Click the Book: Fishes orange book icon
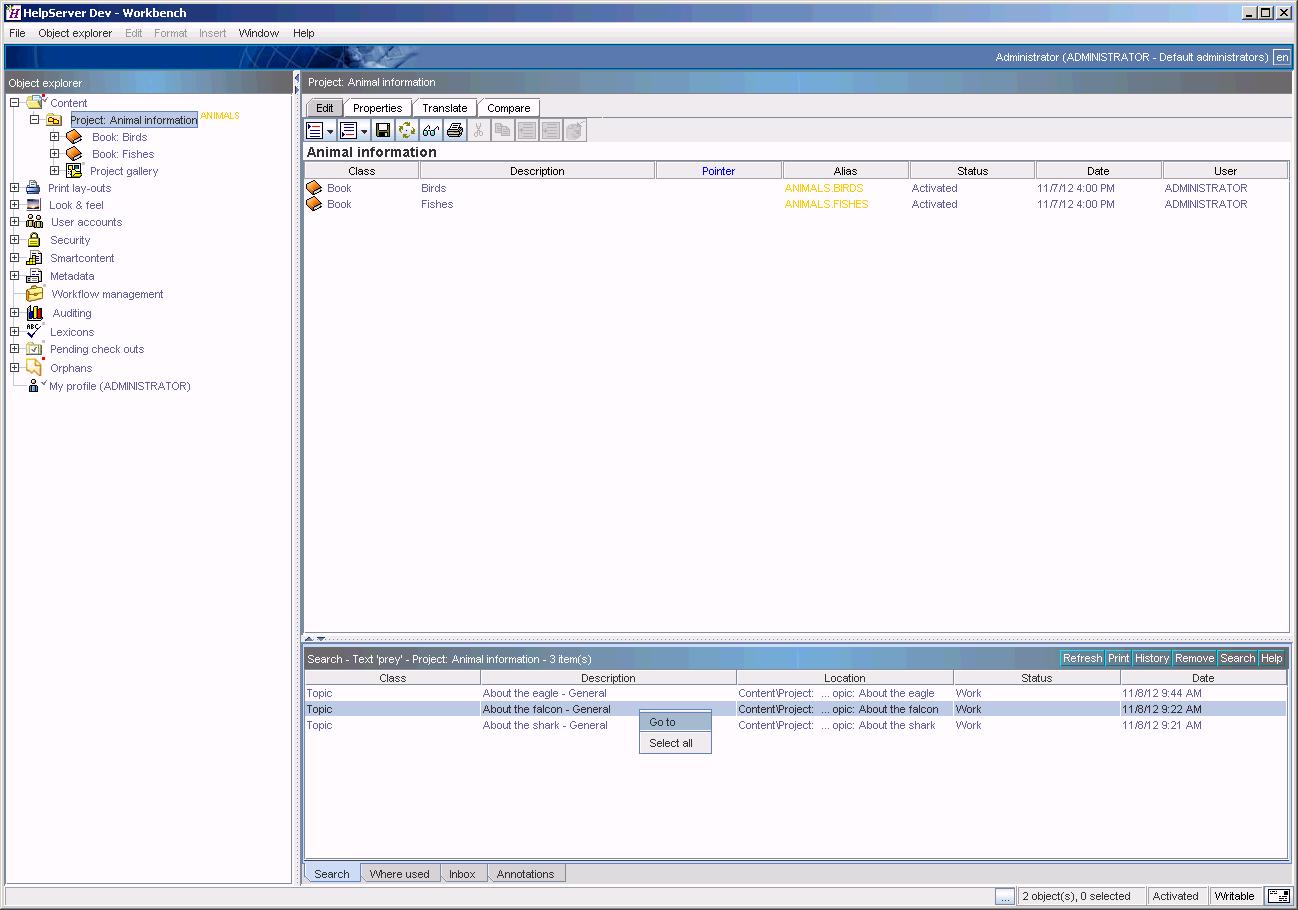The image size is (1298, 910). (x=74, y=154)
